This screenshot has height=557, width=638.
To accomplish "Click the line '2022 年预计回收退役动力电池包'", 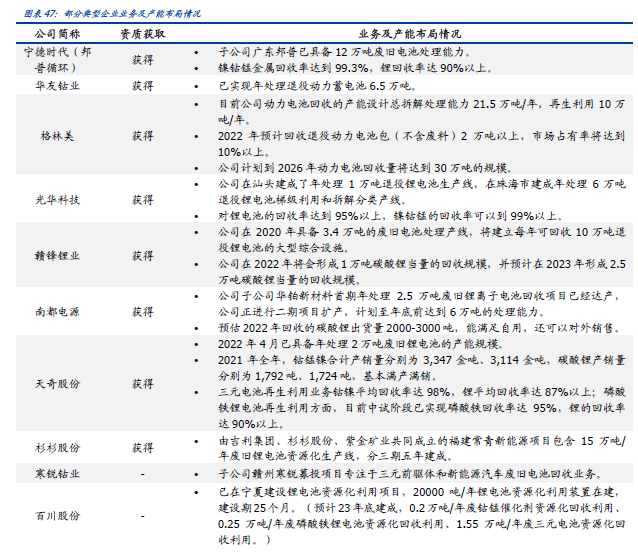I will click(422, 136).
